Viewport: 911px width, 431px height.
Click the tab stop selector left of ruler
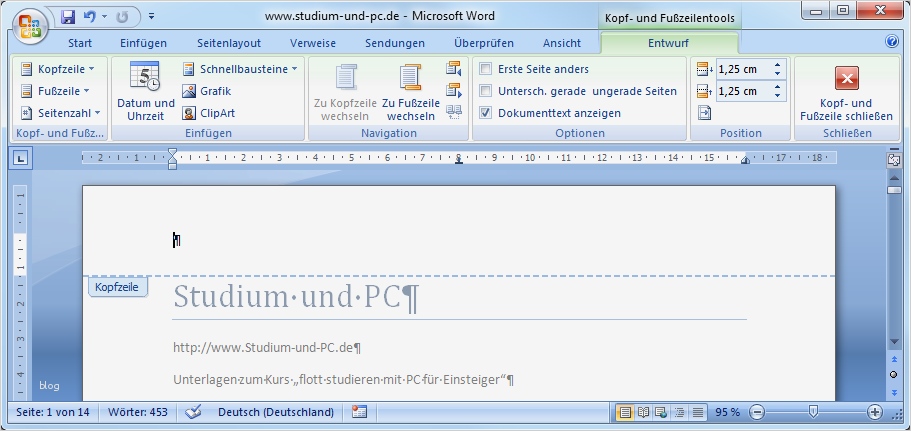20,158
